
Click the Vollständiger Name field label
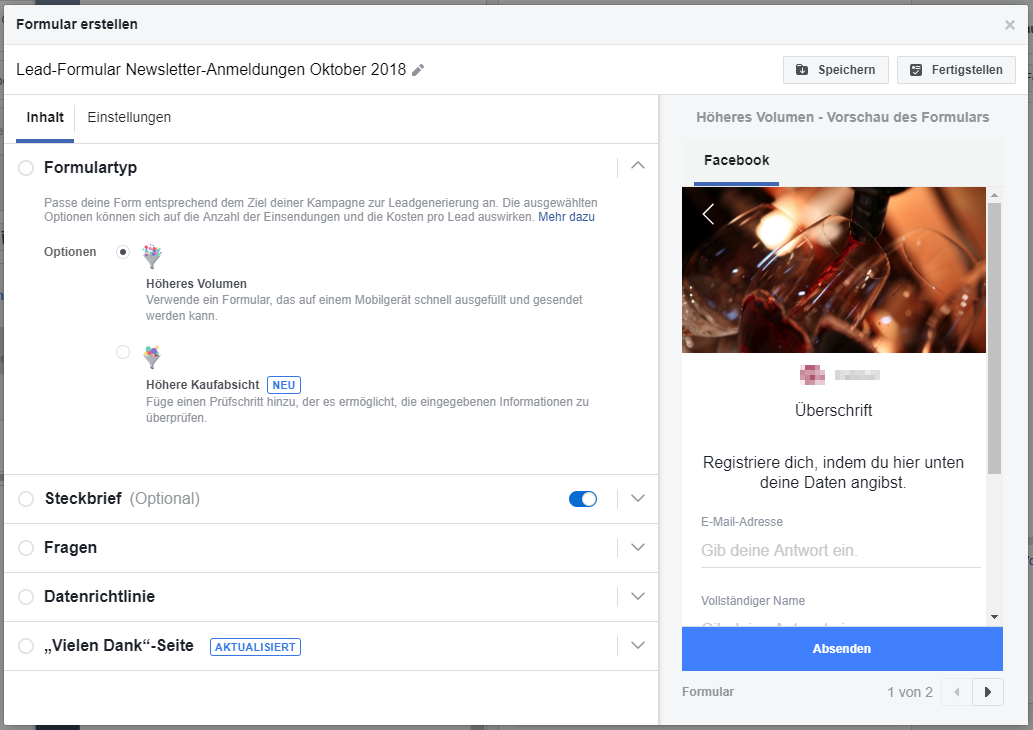click(x=753, y=601)
